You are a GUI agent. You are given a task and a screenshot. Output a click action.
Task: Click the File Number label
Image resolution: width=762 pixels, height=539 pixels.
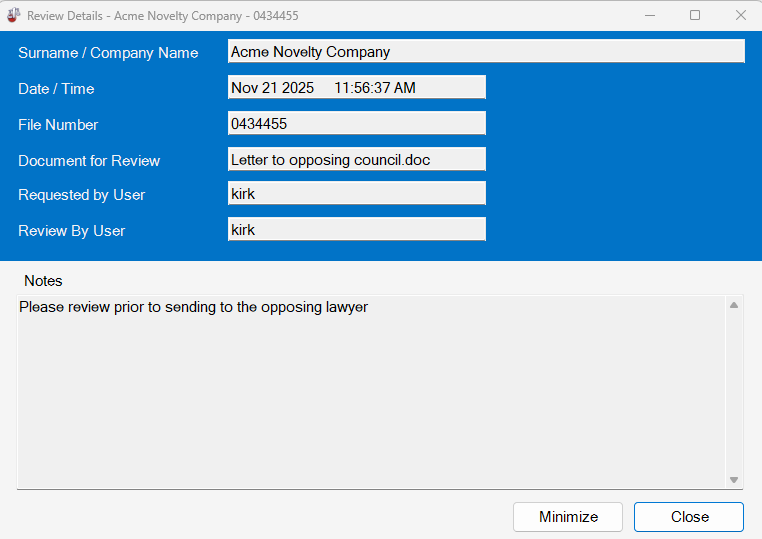pyautogui.click(x=58, y=125)
